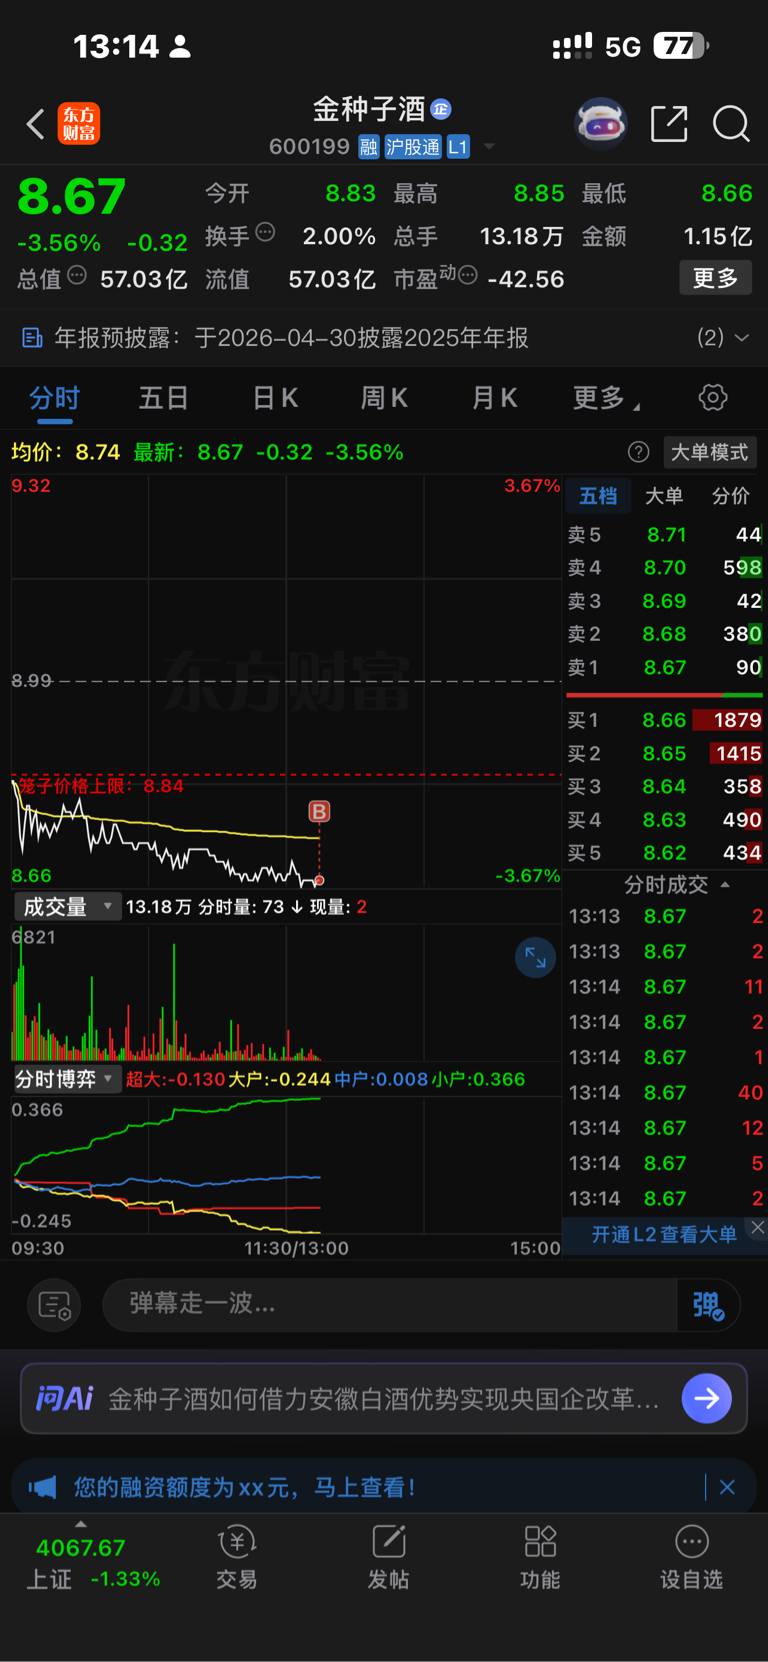Tap the 买2 8.65 order row
This screenshot has height=1662, width=768.
tap(665, 753)
